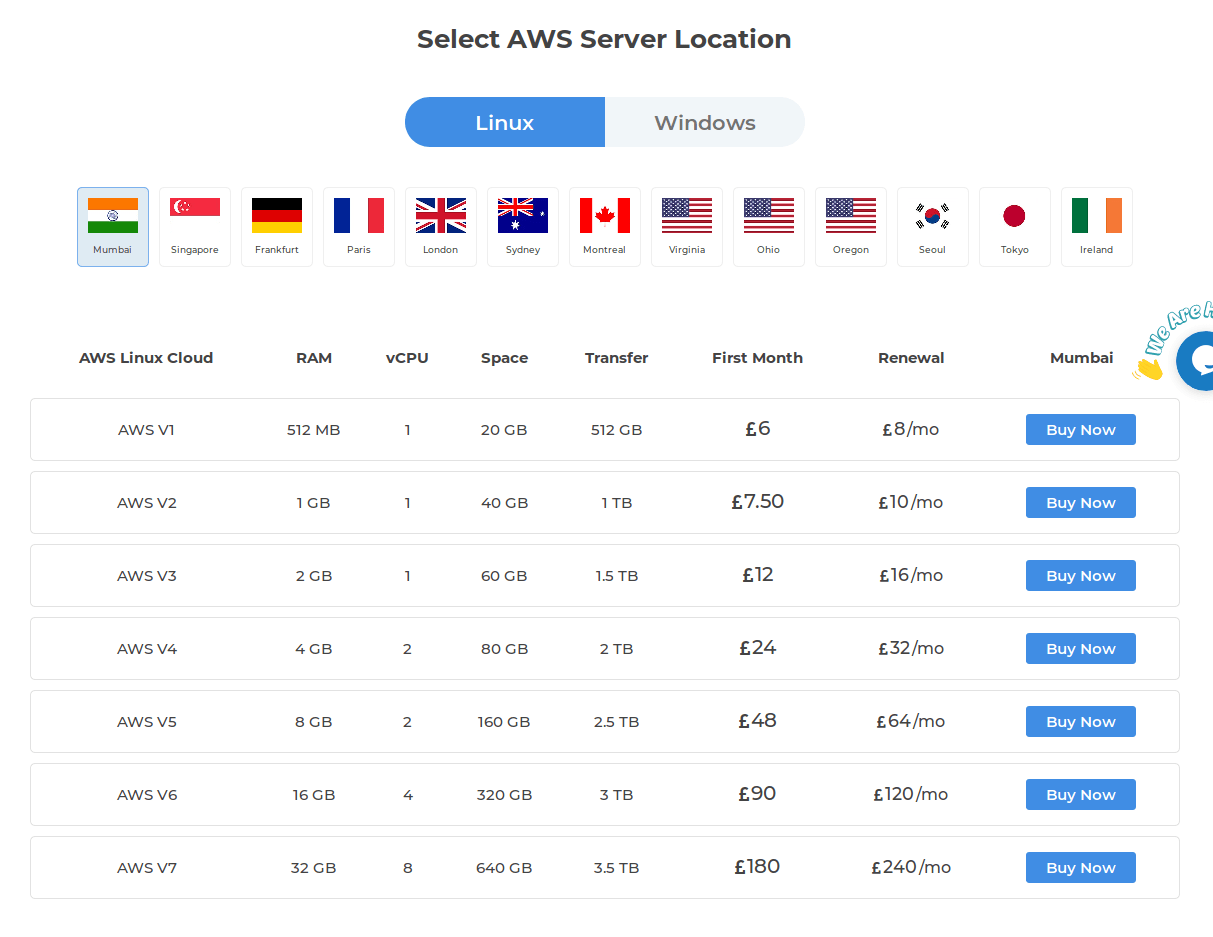Select the Oregon US flag location

pos(851,227)
